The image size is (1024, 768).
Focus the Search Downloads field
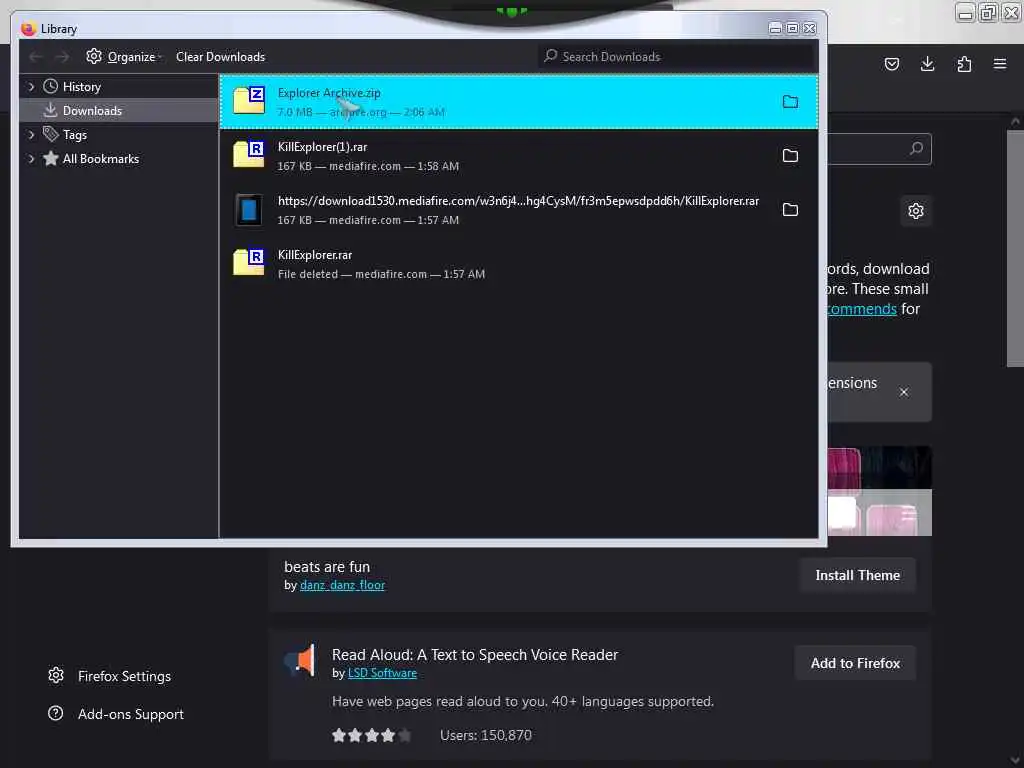677,57
